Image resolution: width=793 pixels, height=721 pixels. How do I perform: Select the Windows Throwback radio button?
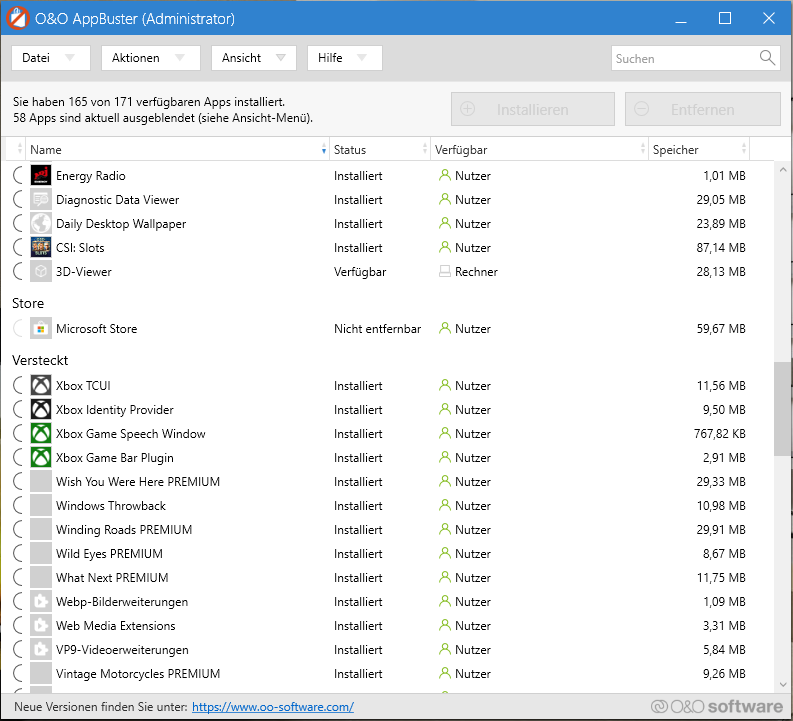click(x=18, y=506)
